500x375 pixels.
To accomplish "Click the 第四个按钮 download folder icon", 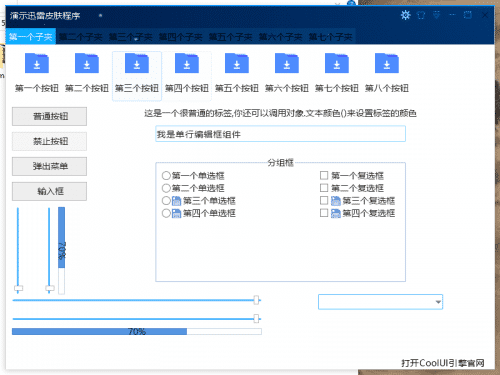I will [x=187, y=63].
